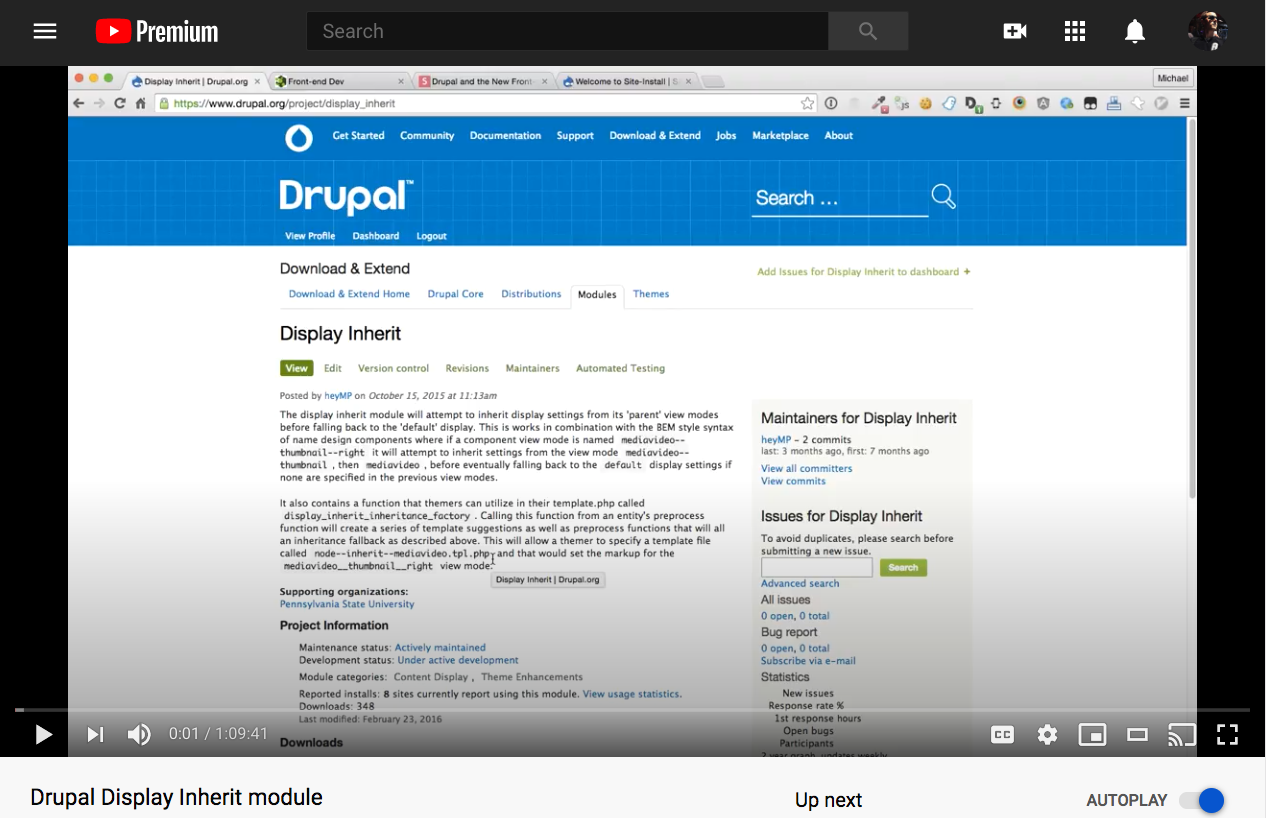Open the Advanced search link
The image size is (1266, 818).
800,583
